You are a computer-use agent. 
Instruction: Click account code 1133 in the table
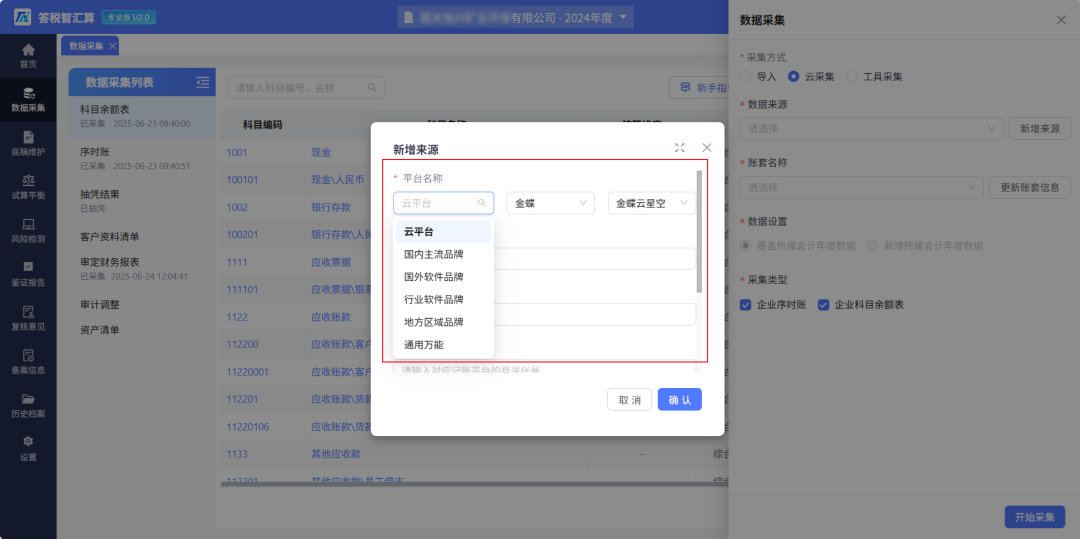point(236,455)
